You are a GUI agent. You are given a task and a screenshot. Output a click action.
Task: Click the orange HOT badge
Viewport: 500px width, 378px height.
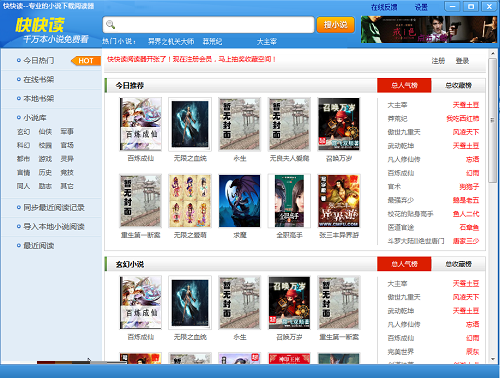(86, 61)
